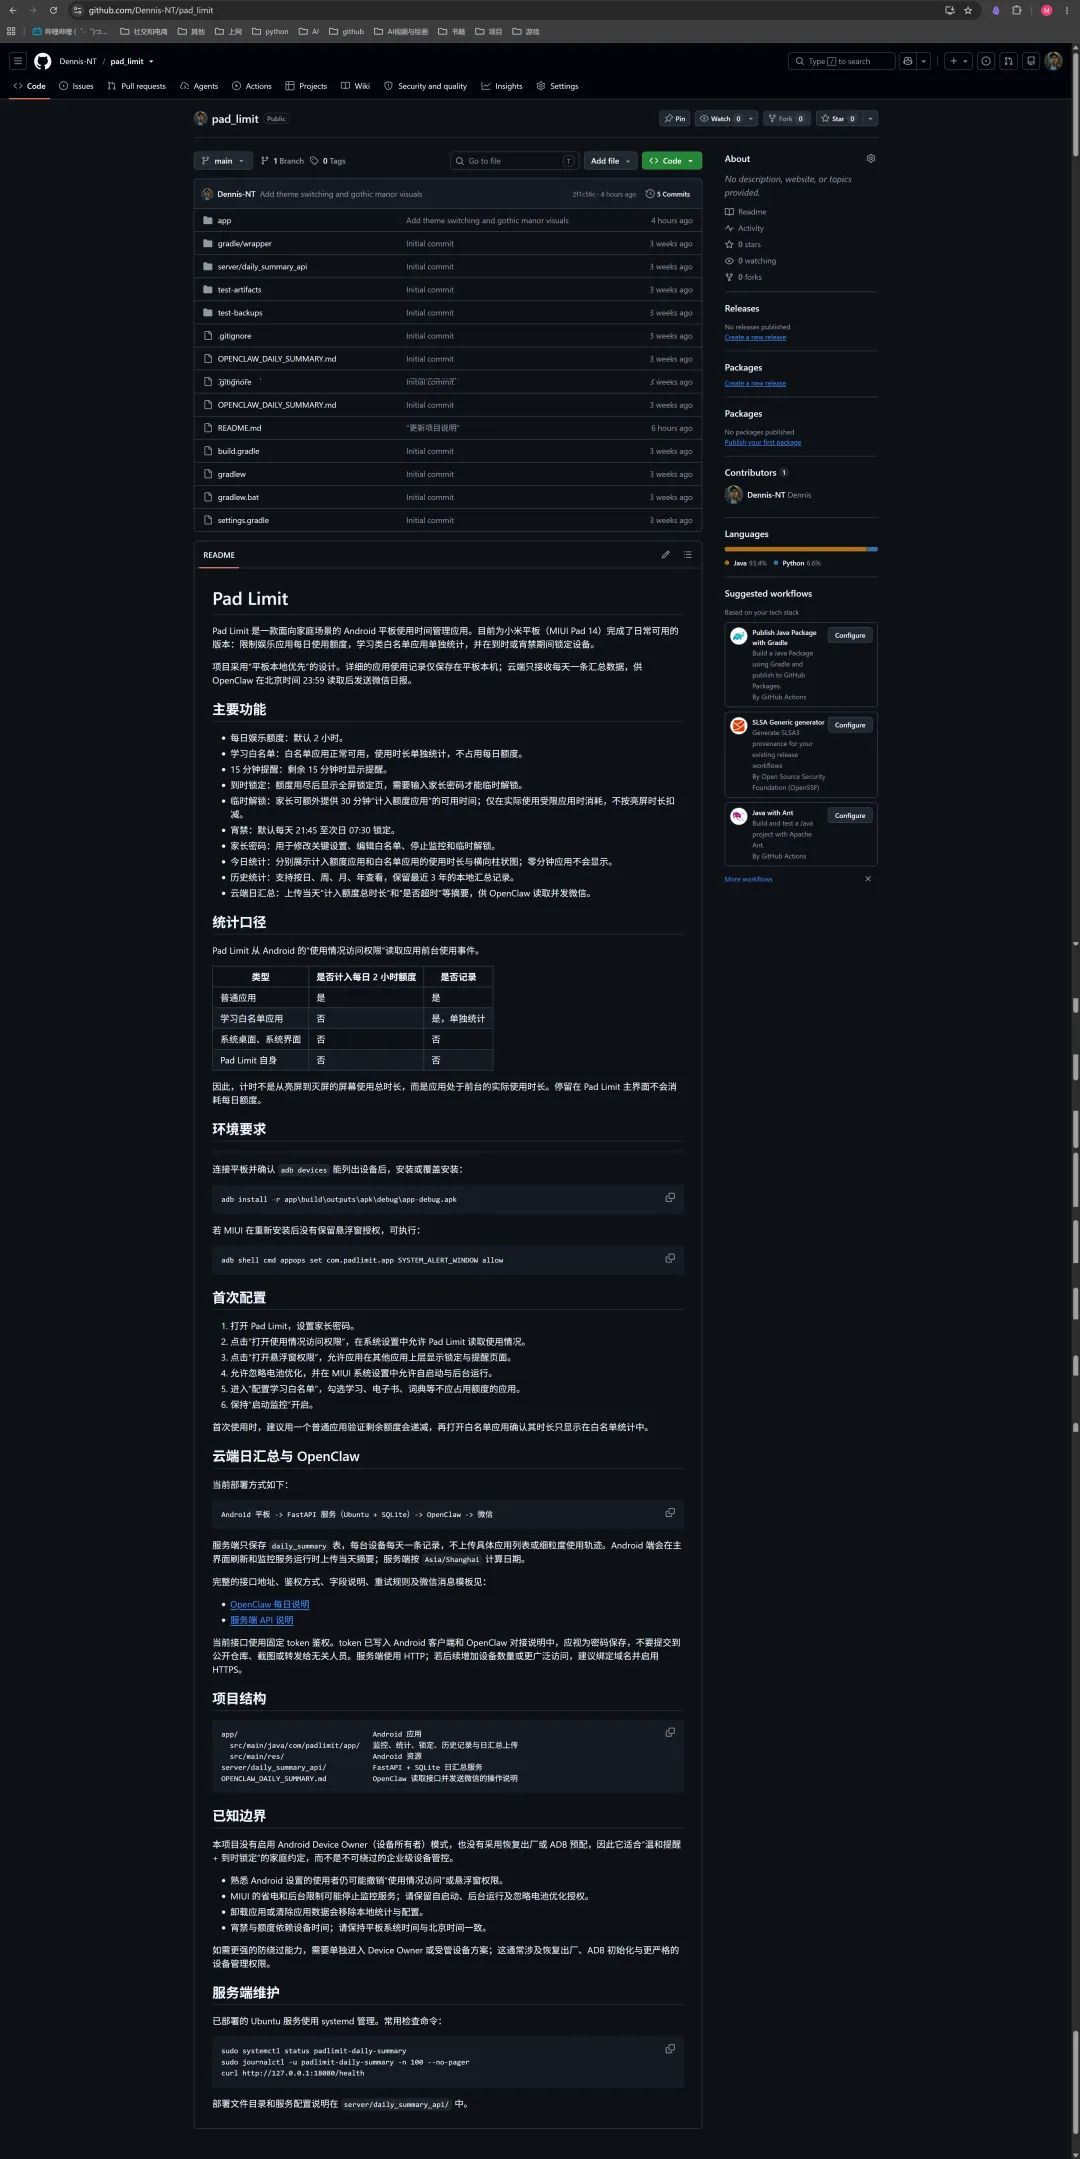The image size is (1080, 2159).
Task: Open the build.gradle file
Action: point(239,451)
